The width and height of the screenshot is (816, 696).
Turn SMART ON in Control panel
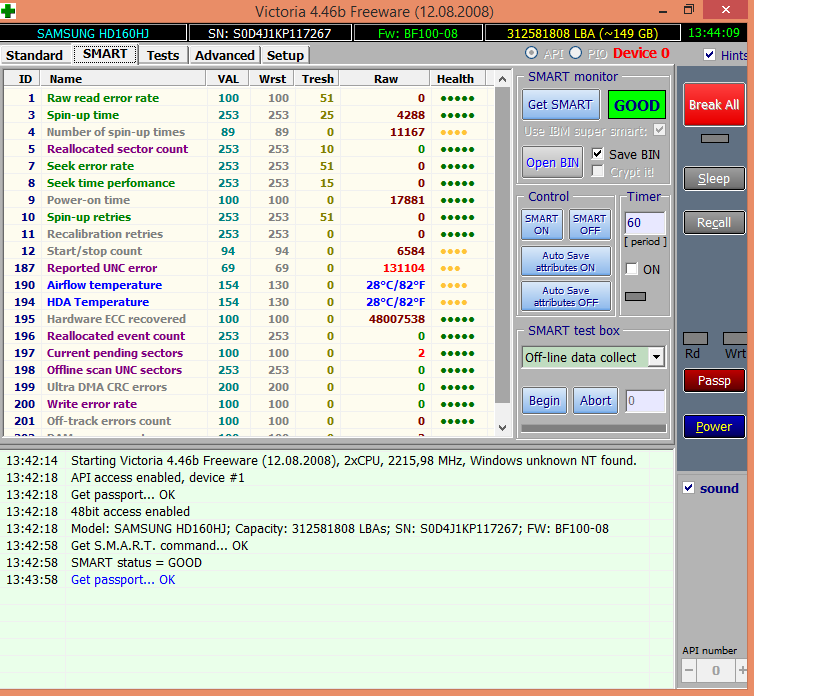click(x=541, y=224)
